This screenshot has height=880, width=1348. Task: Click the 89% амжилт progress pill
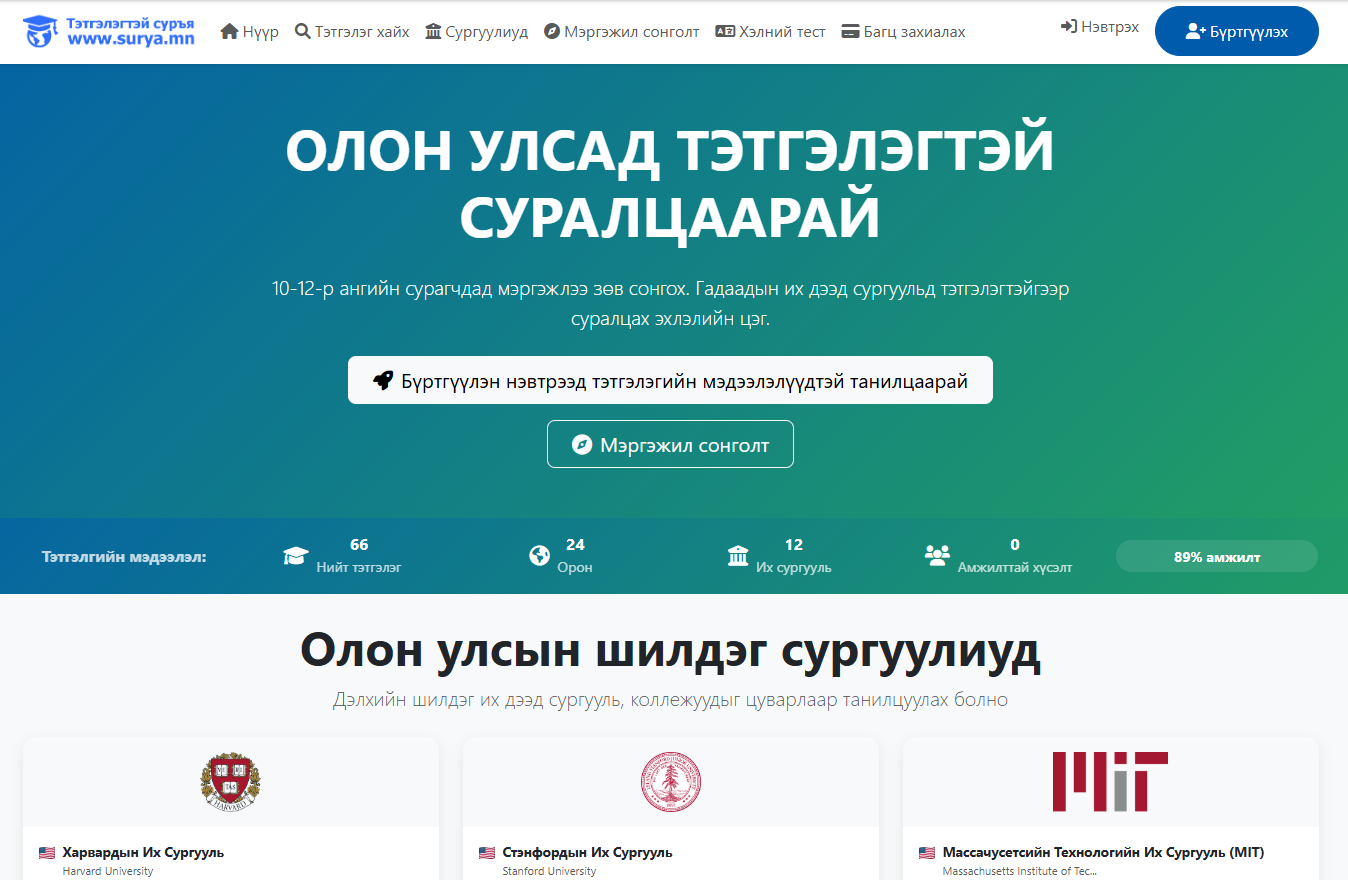point(1216,557)
